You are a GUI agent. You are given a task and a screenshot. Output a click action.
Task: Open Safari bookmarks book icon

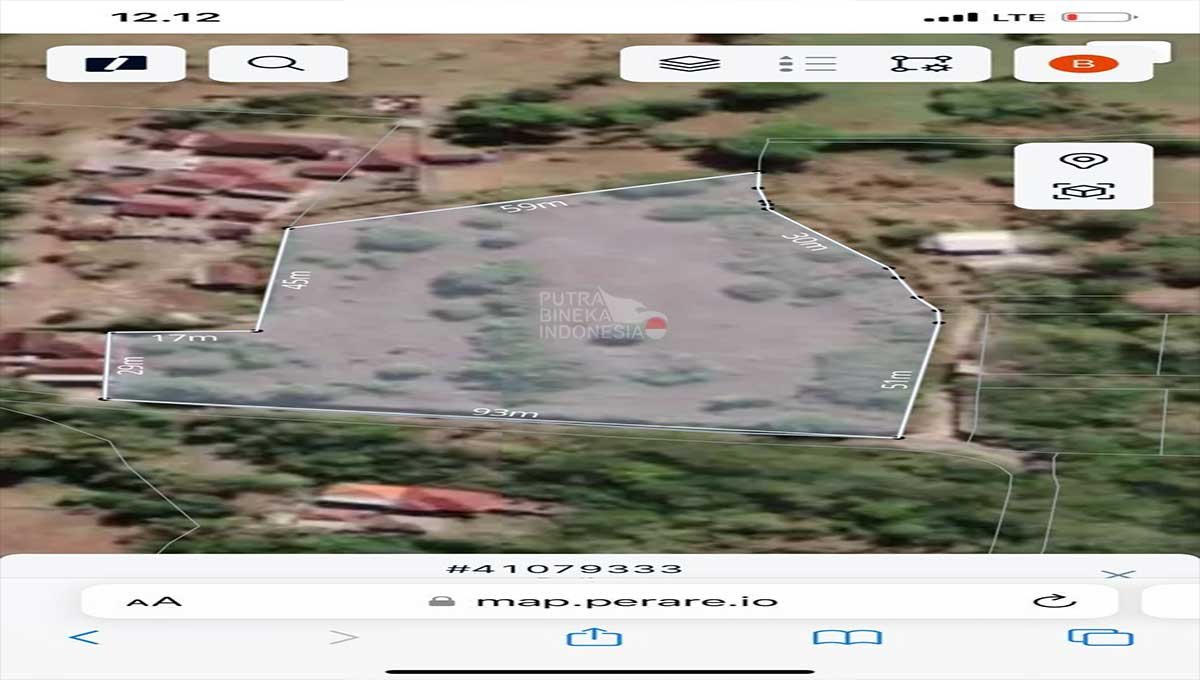point(847,637)
